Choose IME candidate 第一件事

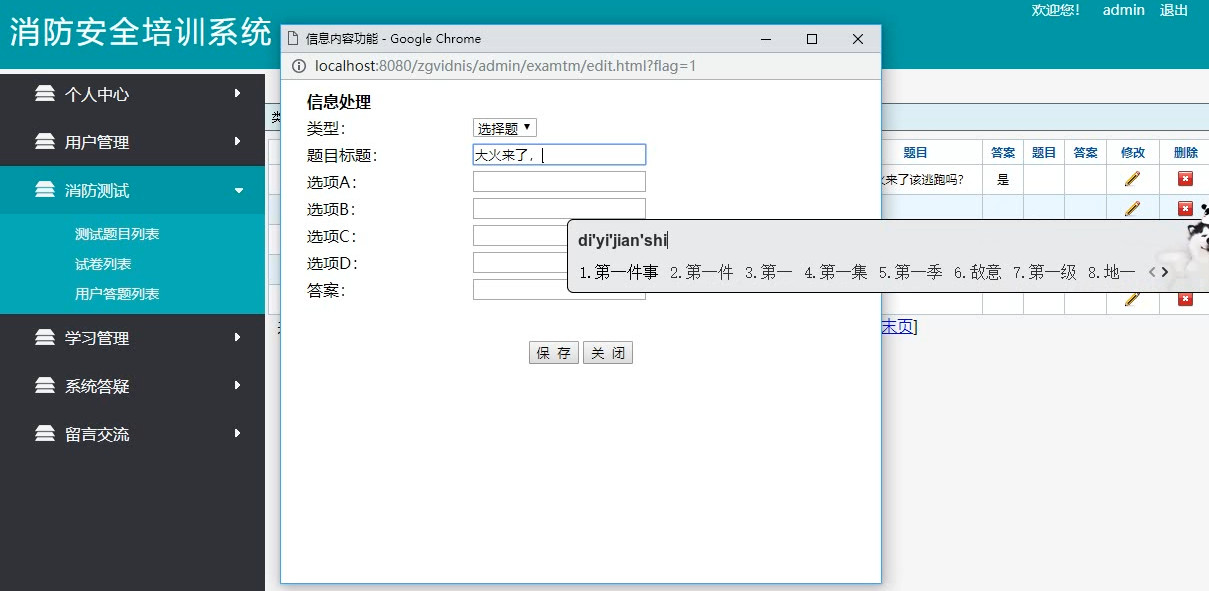coord(618,272)
